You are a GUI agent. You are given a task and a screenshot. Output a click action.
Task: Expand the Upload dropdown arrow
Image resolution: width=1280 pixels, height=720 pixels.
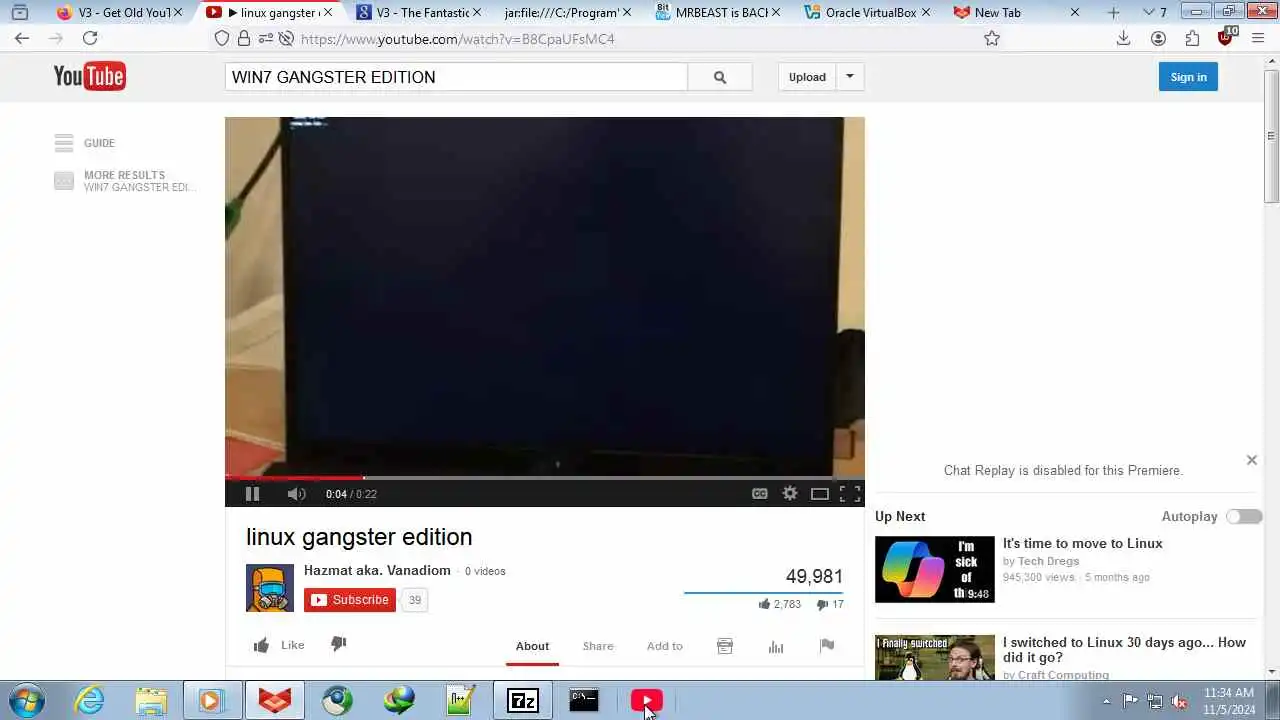850,77
